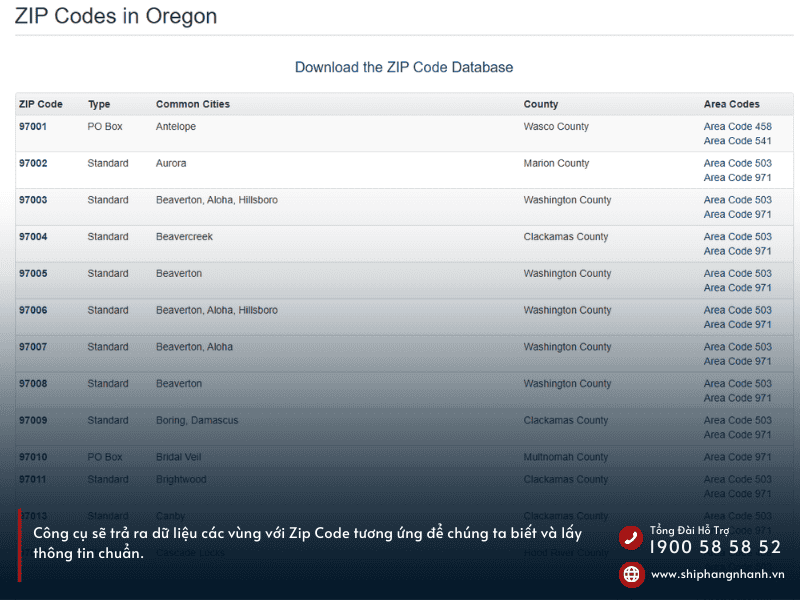
Task: Click the Area Codes column header
Action: click(x=732, y=104)
